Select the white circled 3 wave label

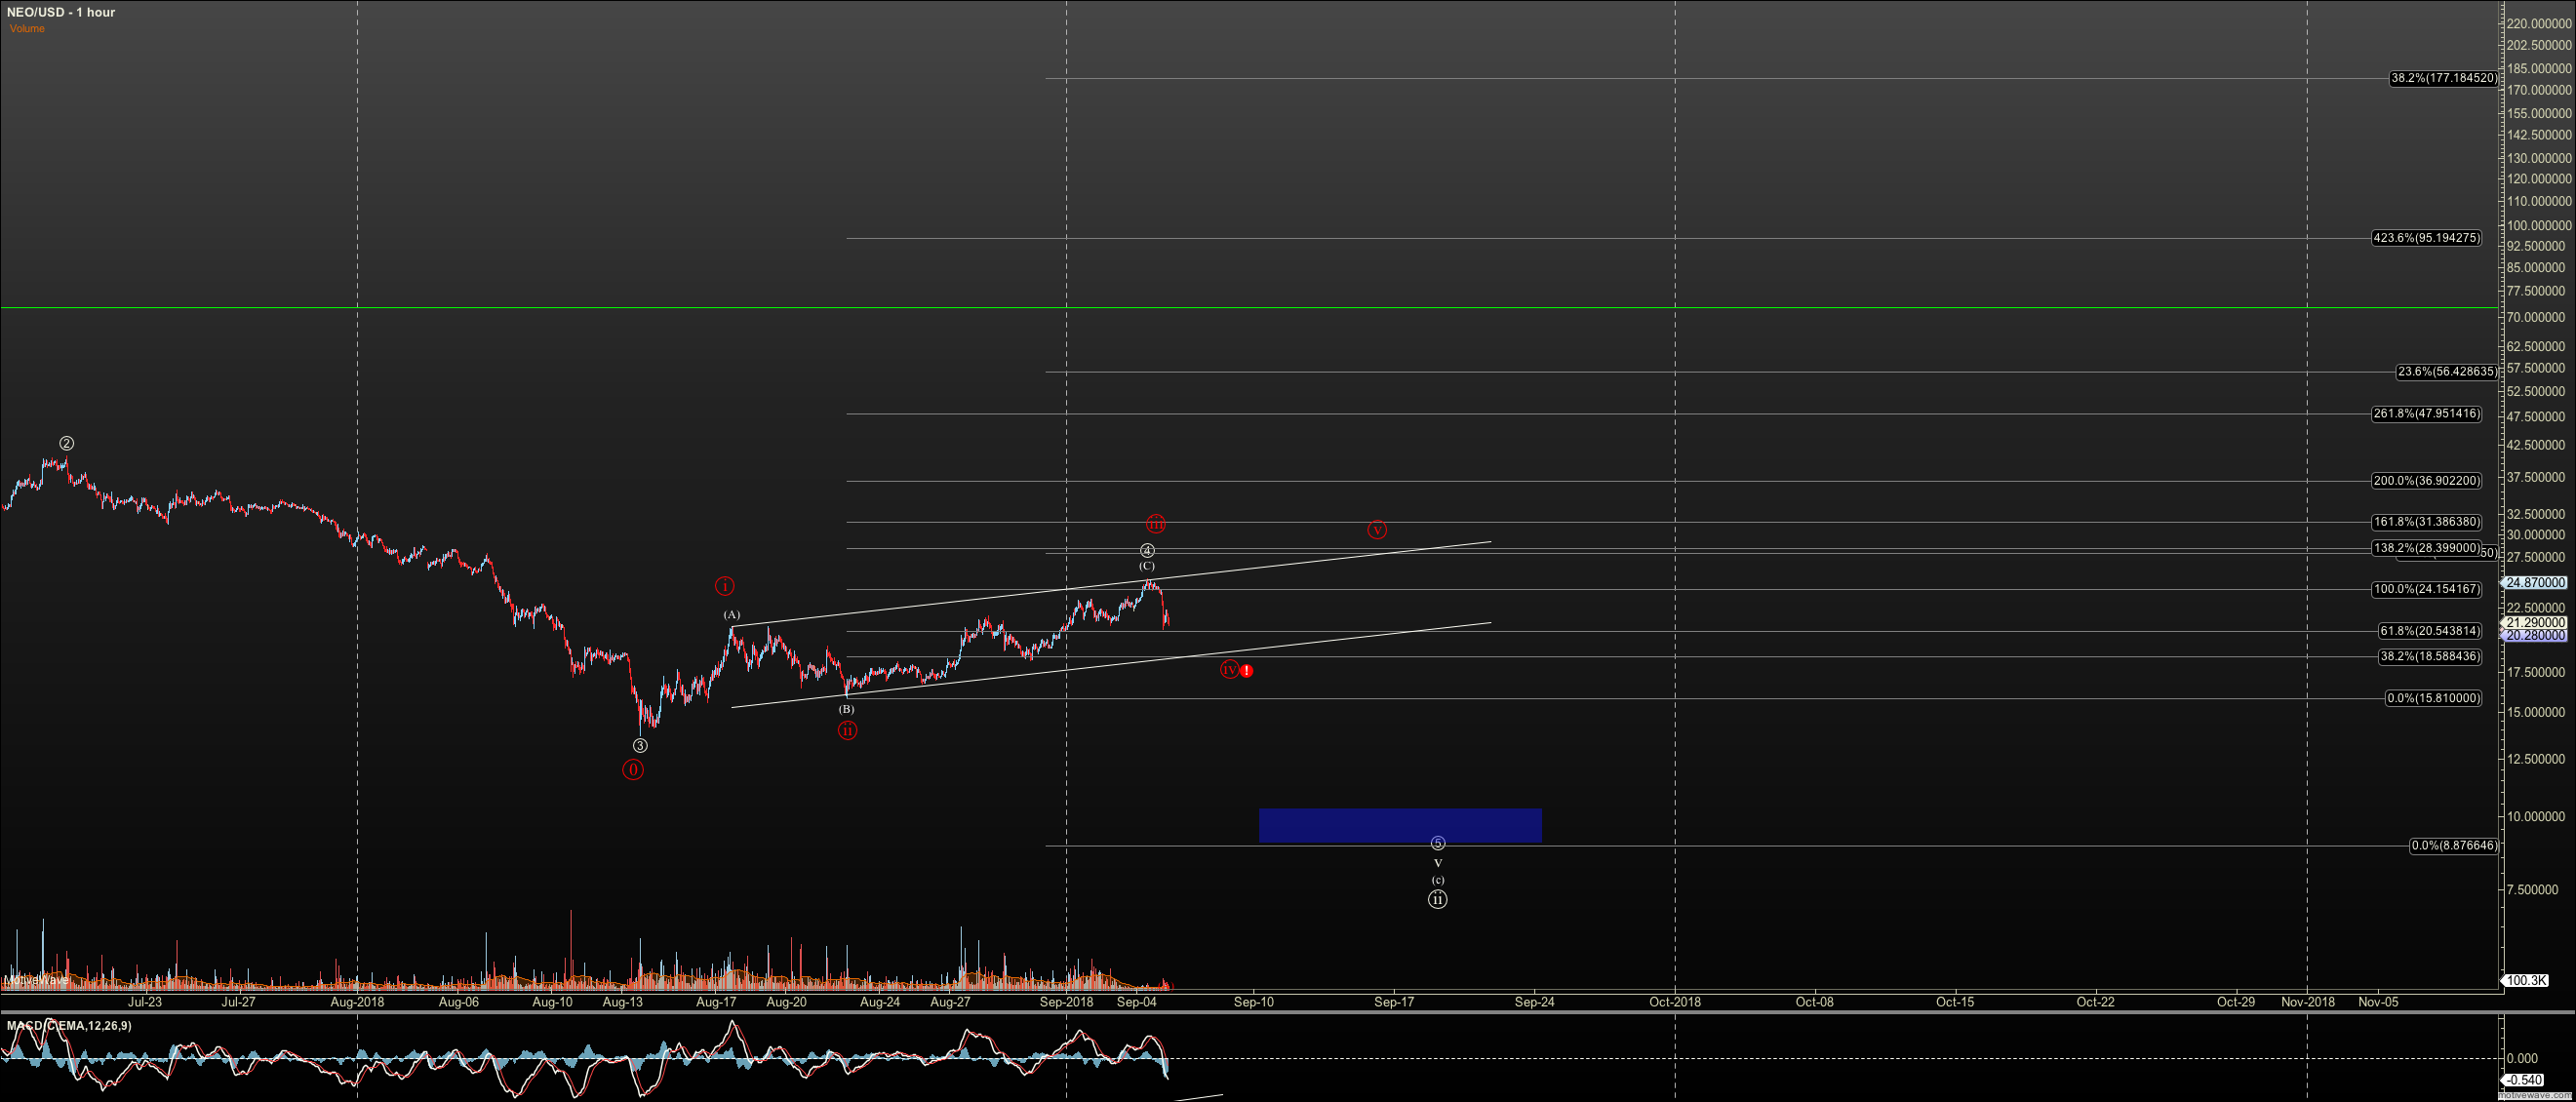pos(640,746)
